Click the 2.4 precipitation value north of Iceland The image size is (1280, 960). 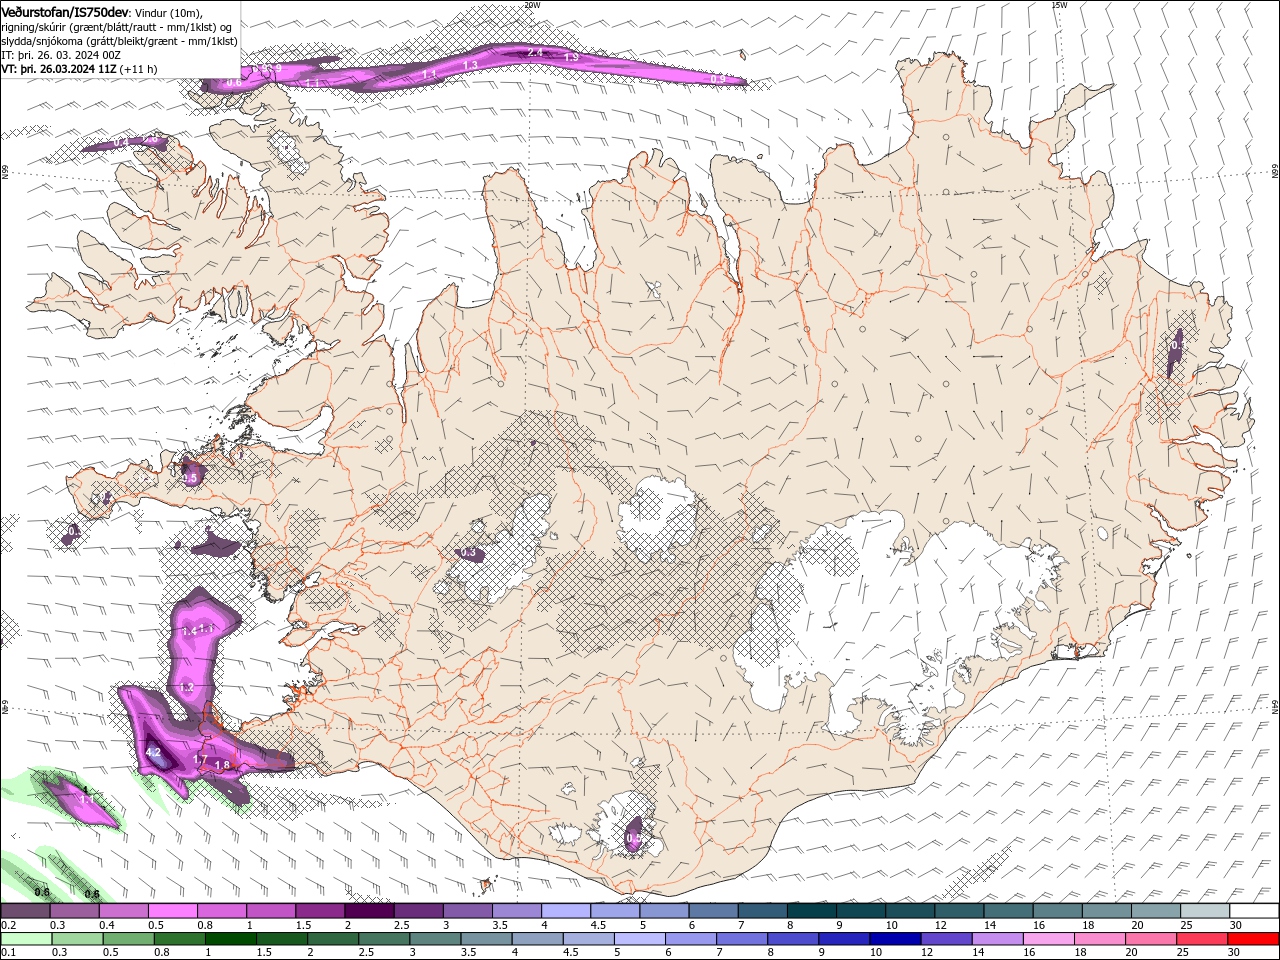pos(534,52)
